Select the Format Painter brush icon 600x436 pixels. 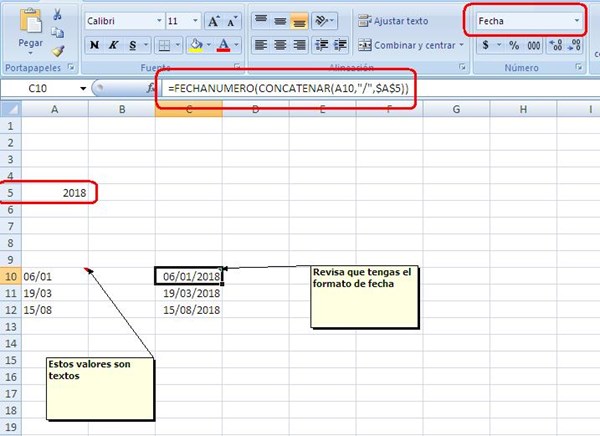57,51
